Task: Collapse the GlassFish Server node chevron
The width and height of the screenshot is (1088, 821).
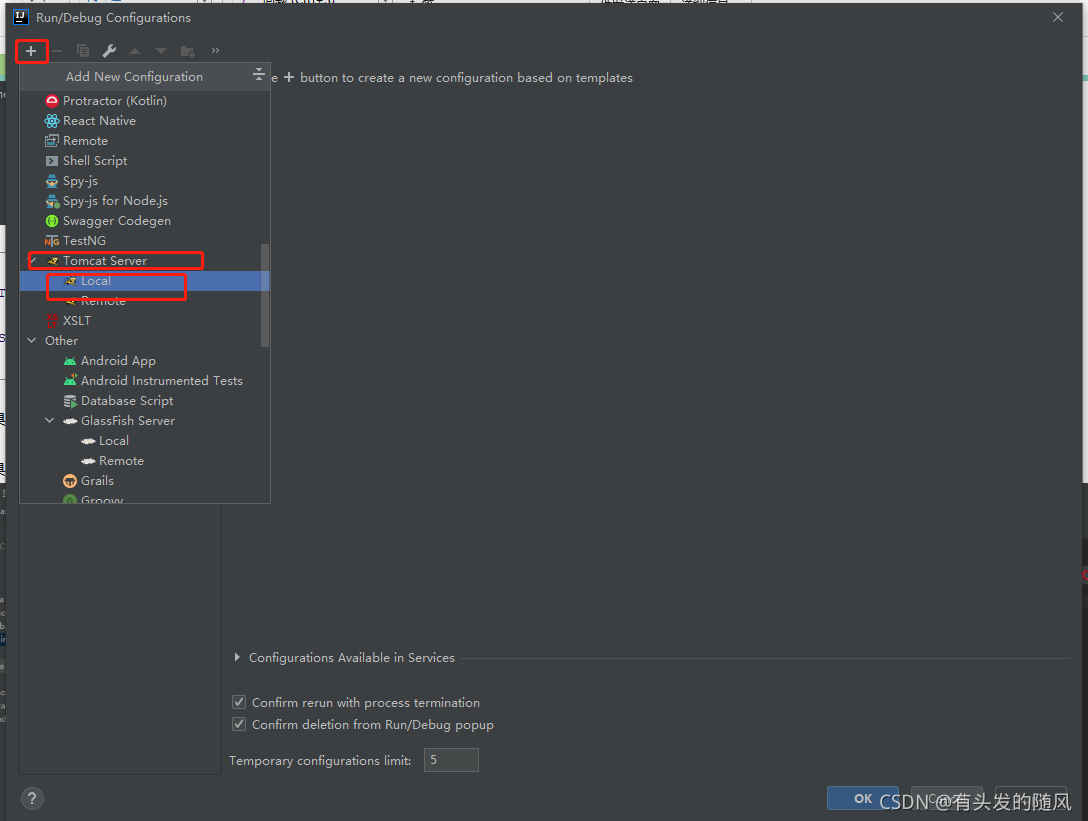Action: click(x=50, y=421)
